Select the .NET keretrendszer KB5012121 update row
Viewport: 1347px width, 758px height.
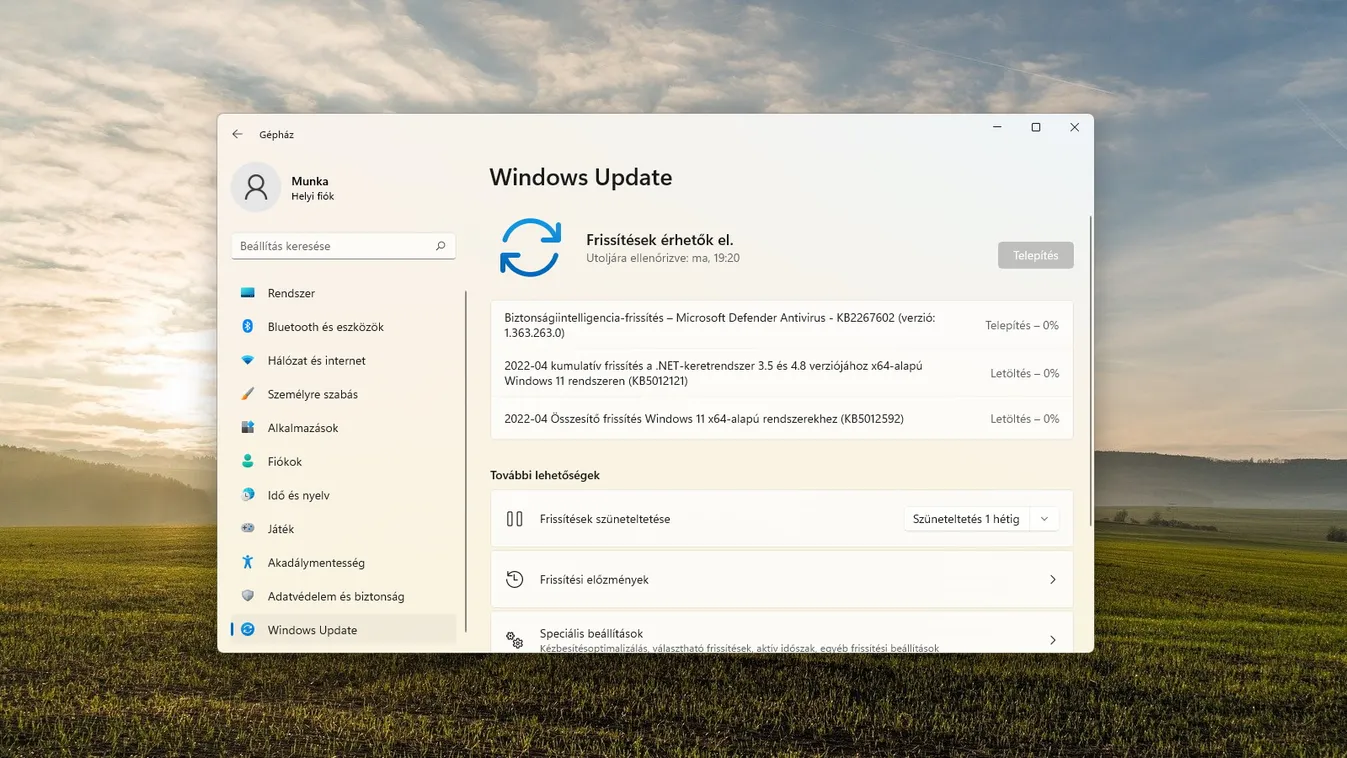(x=781, y=373)
